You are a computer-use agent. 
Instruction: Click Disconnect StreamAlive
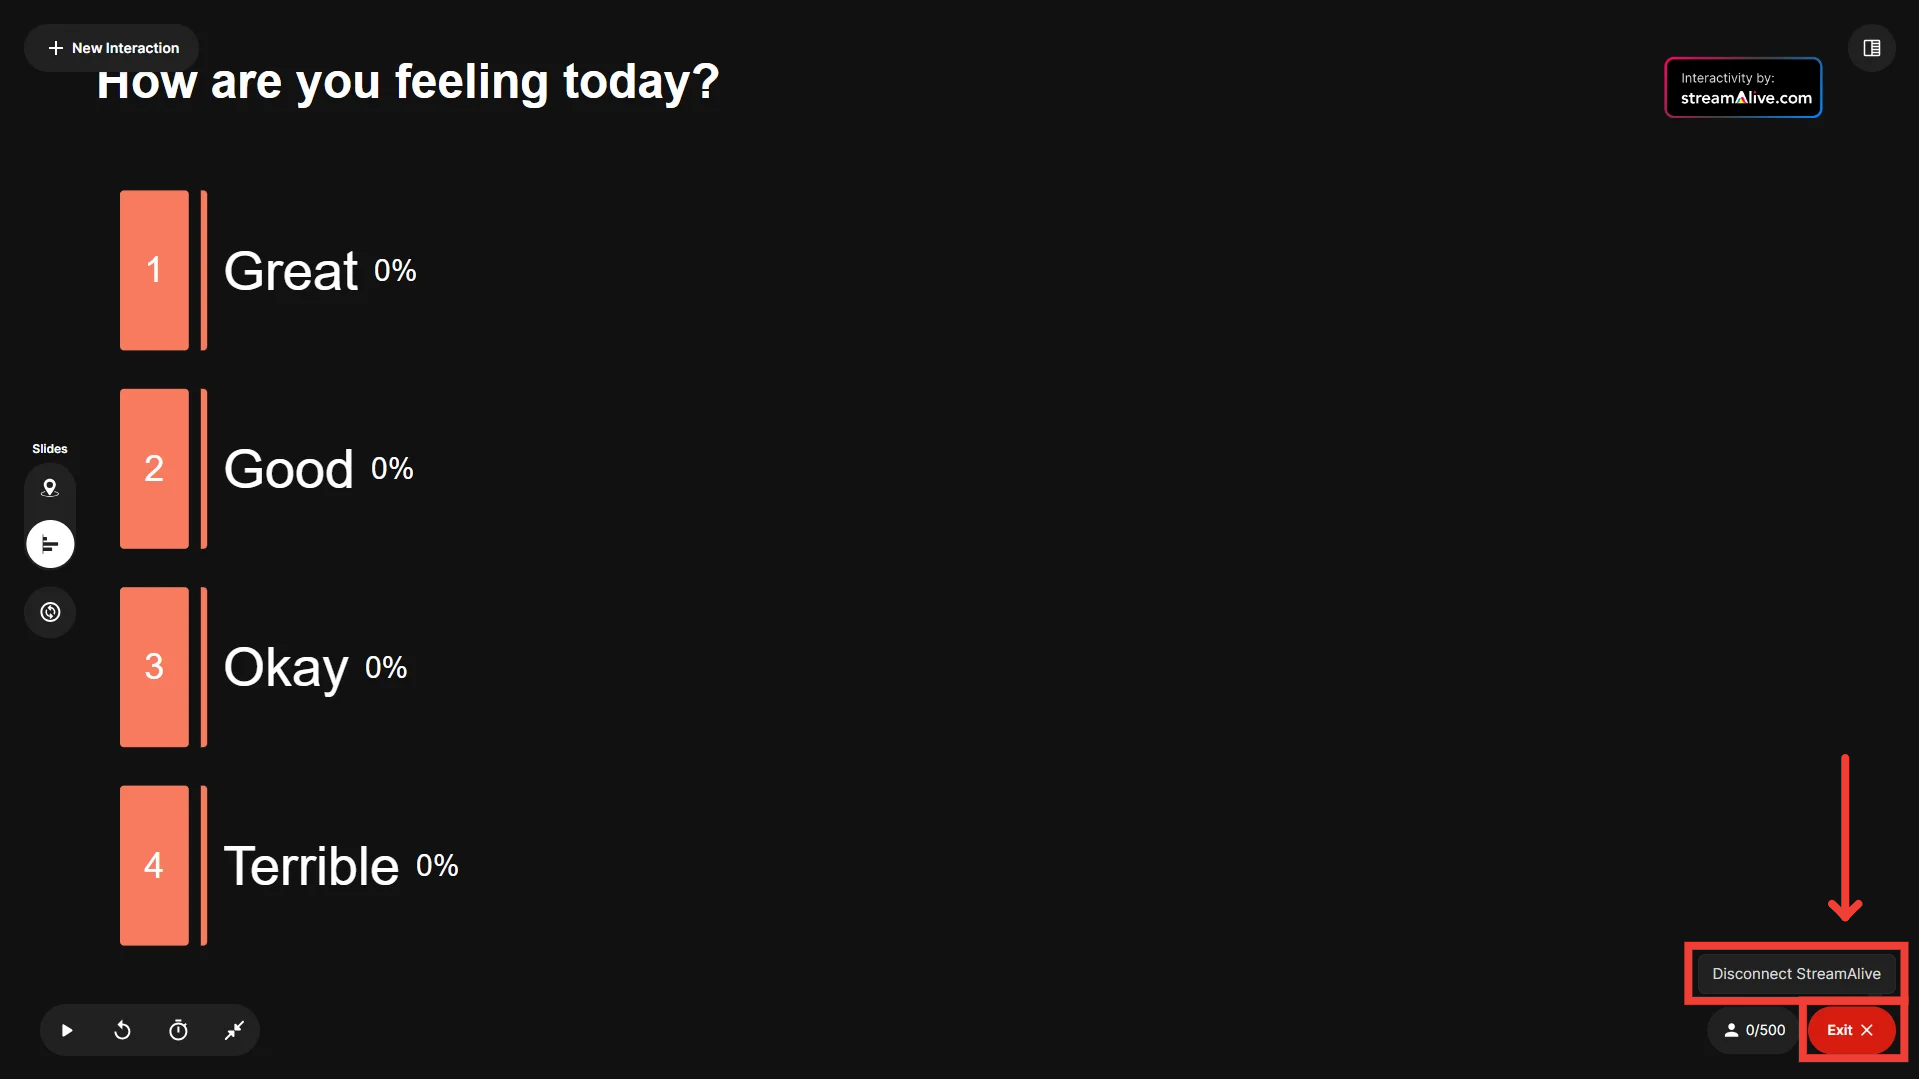(1796, 973)
